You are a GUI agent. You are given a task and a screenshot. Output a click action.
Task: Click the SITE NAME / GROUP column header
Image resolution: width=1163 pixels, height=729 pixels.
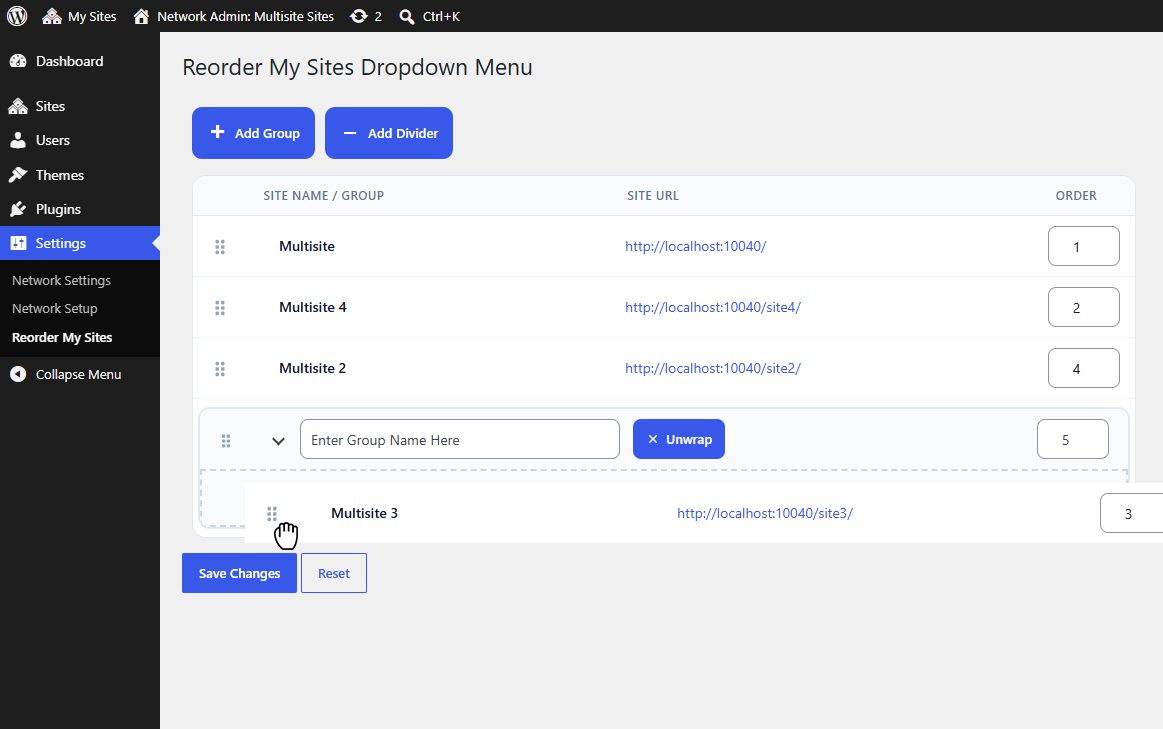coord(323,196)
